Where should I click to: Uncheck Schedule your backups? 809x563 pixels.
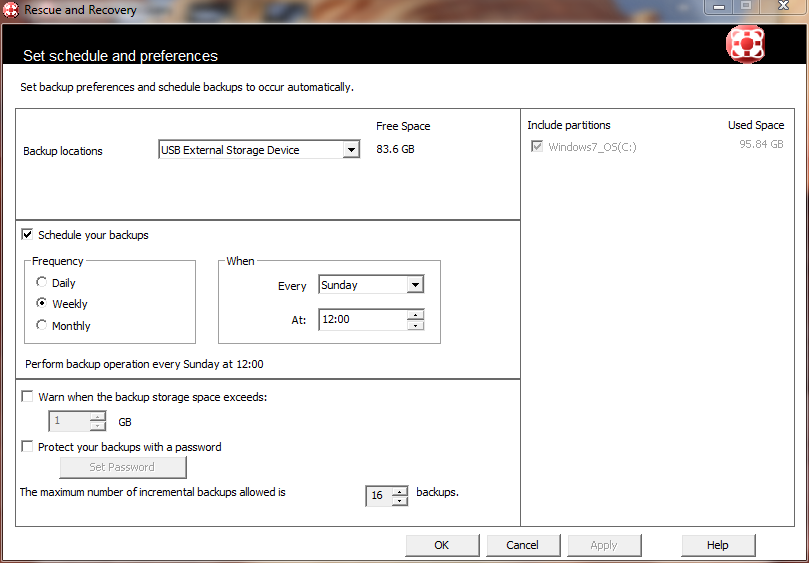(x=27, y=235)
